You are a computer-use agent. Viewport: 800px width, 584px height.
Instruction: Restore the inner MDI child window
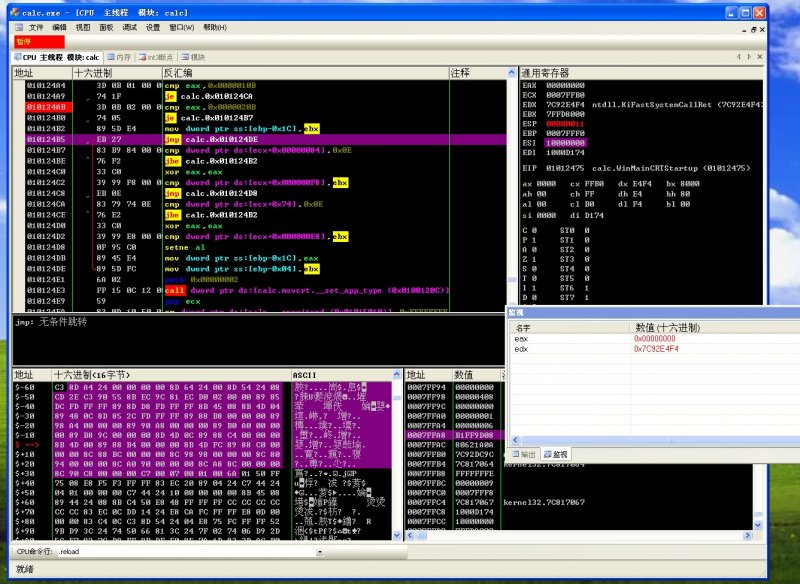tap(754, 30)
